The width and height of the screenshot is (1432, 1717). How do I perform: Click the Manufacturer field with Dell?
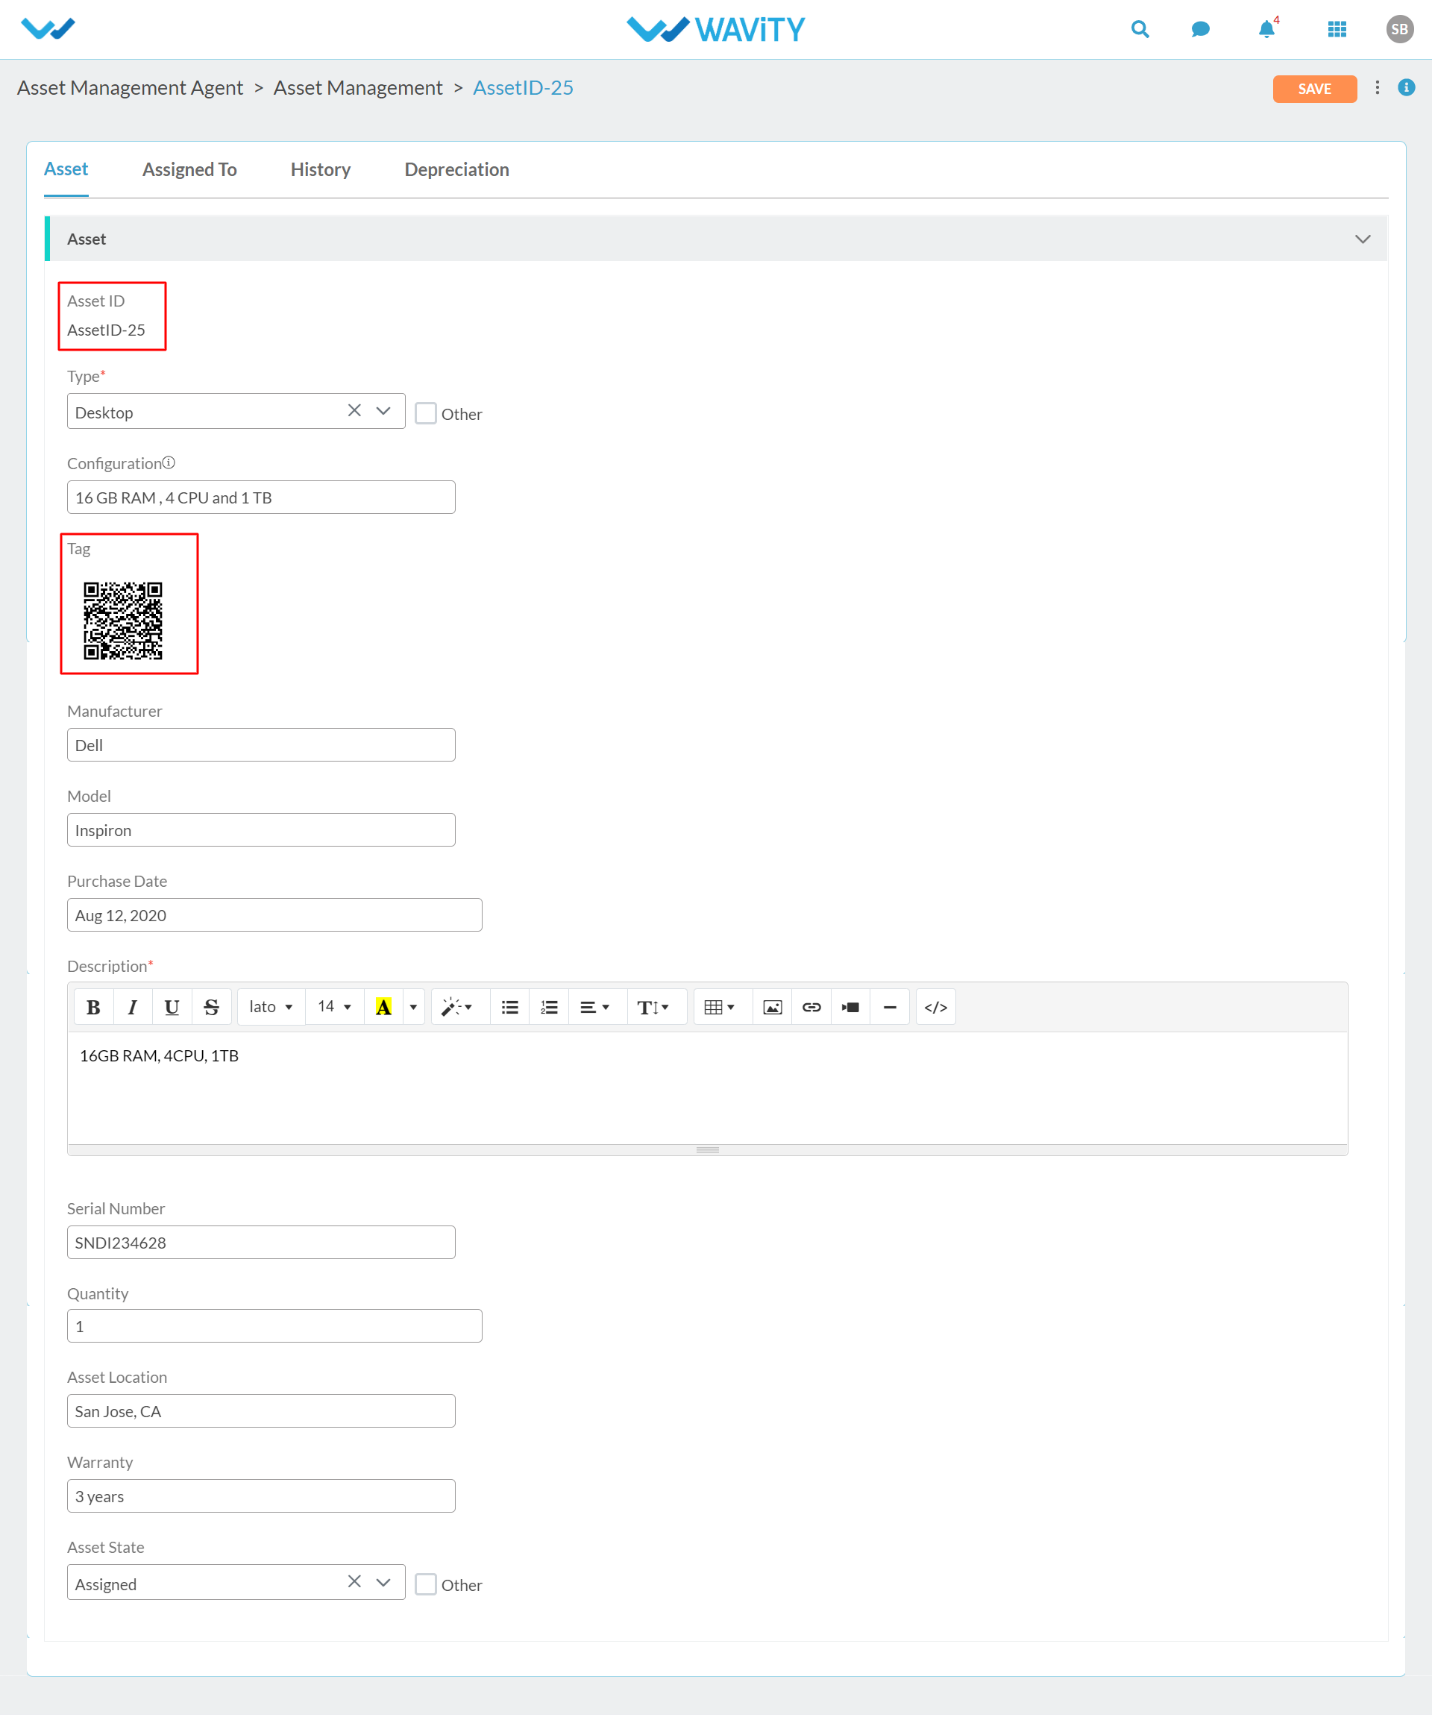(261, 745)
